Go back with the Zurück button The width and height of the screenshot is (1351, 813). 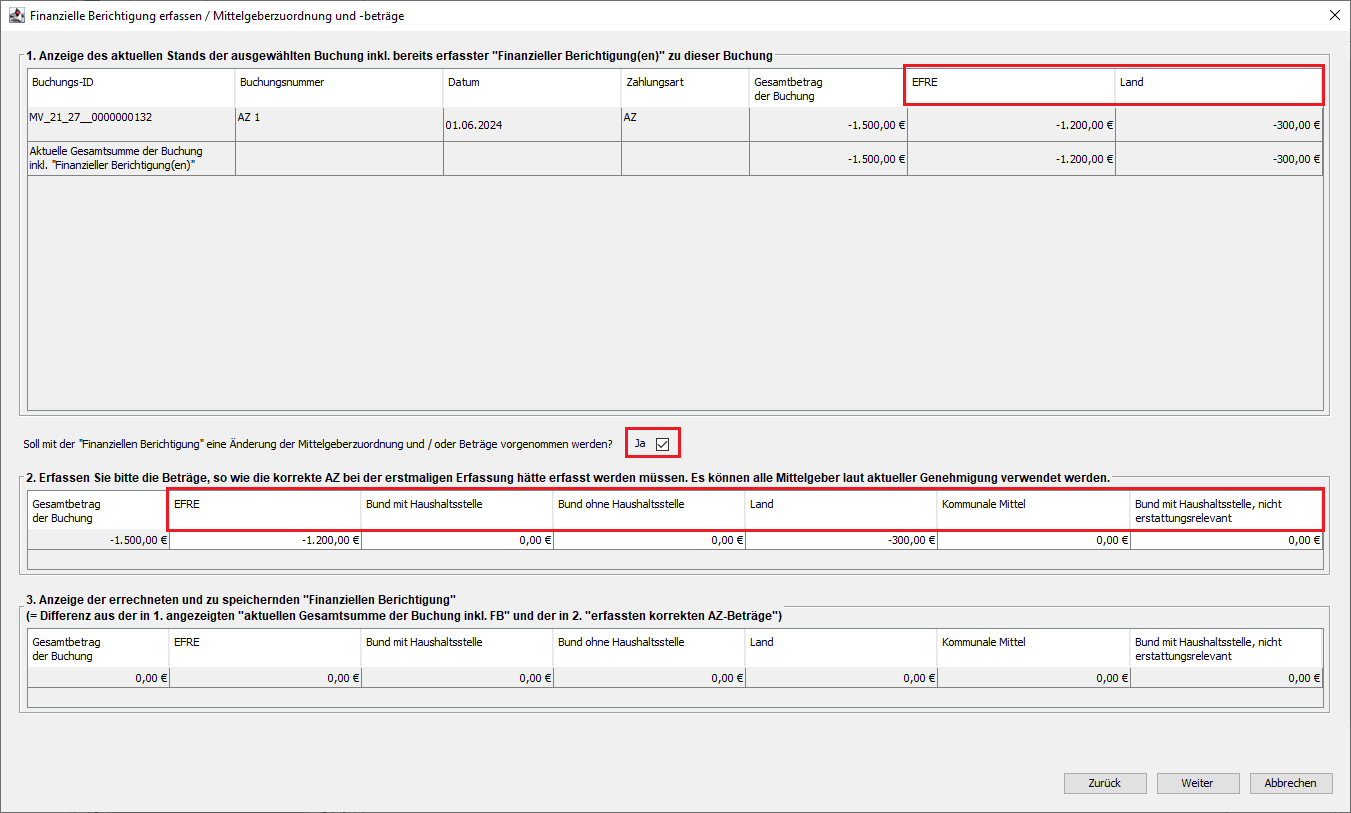tap(1104, 783)
